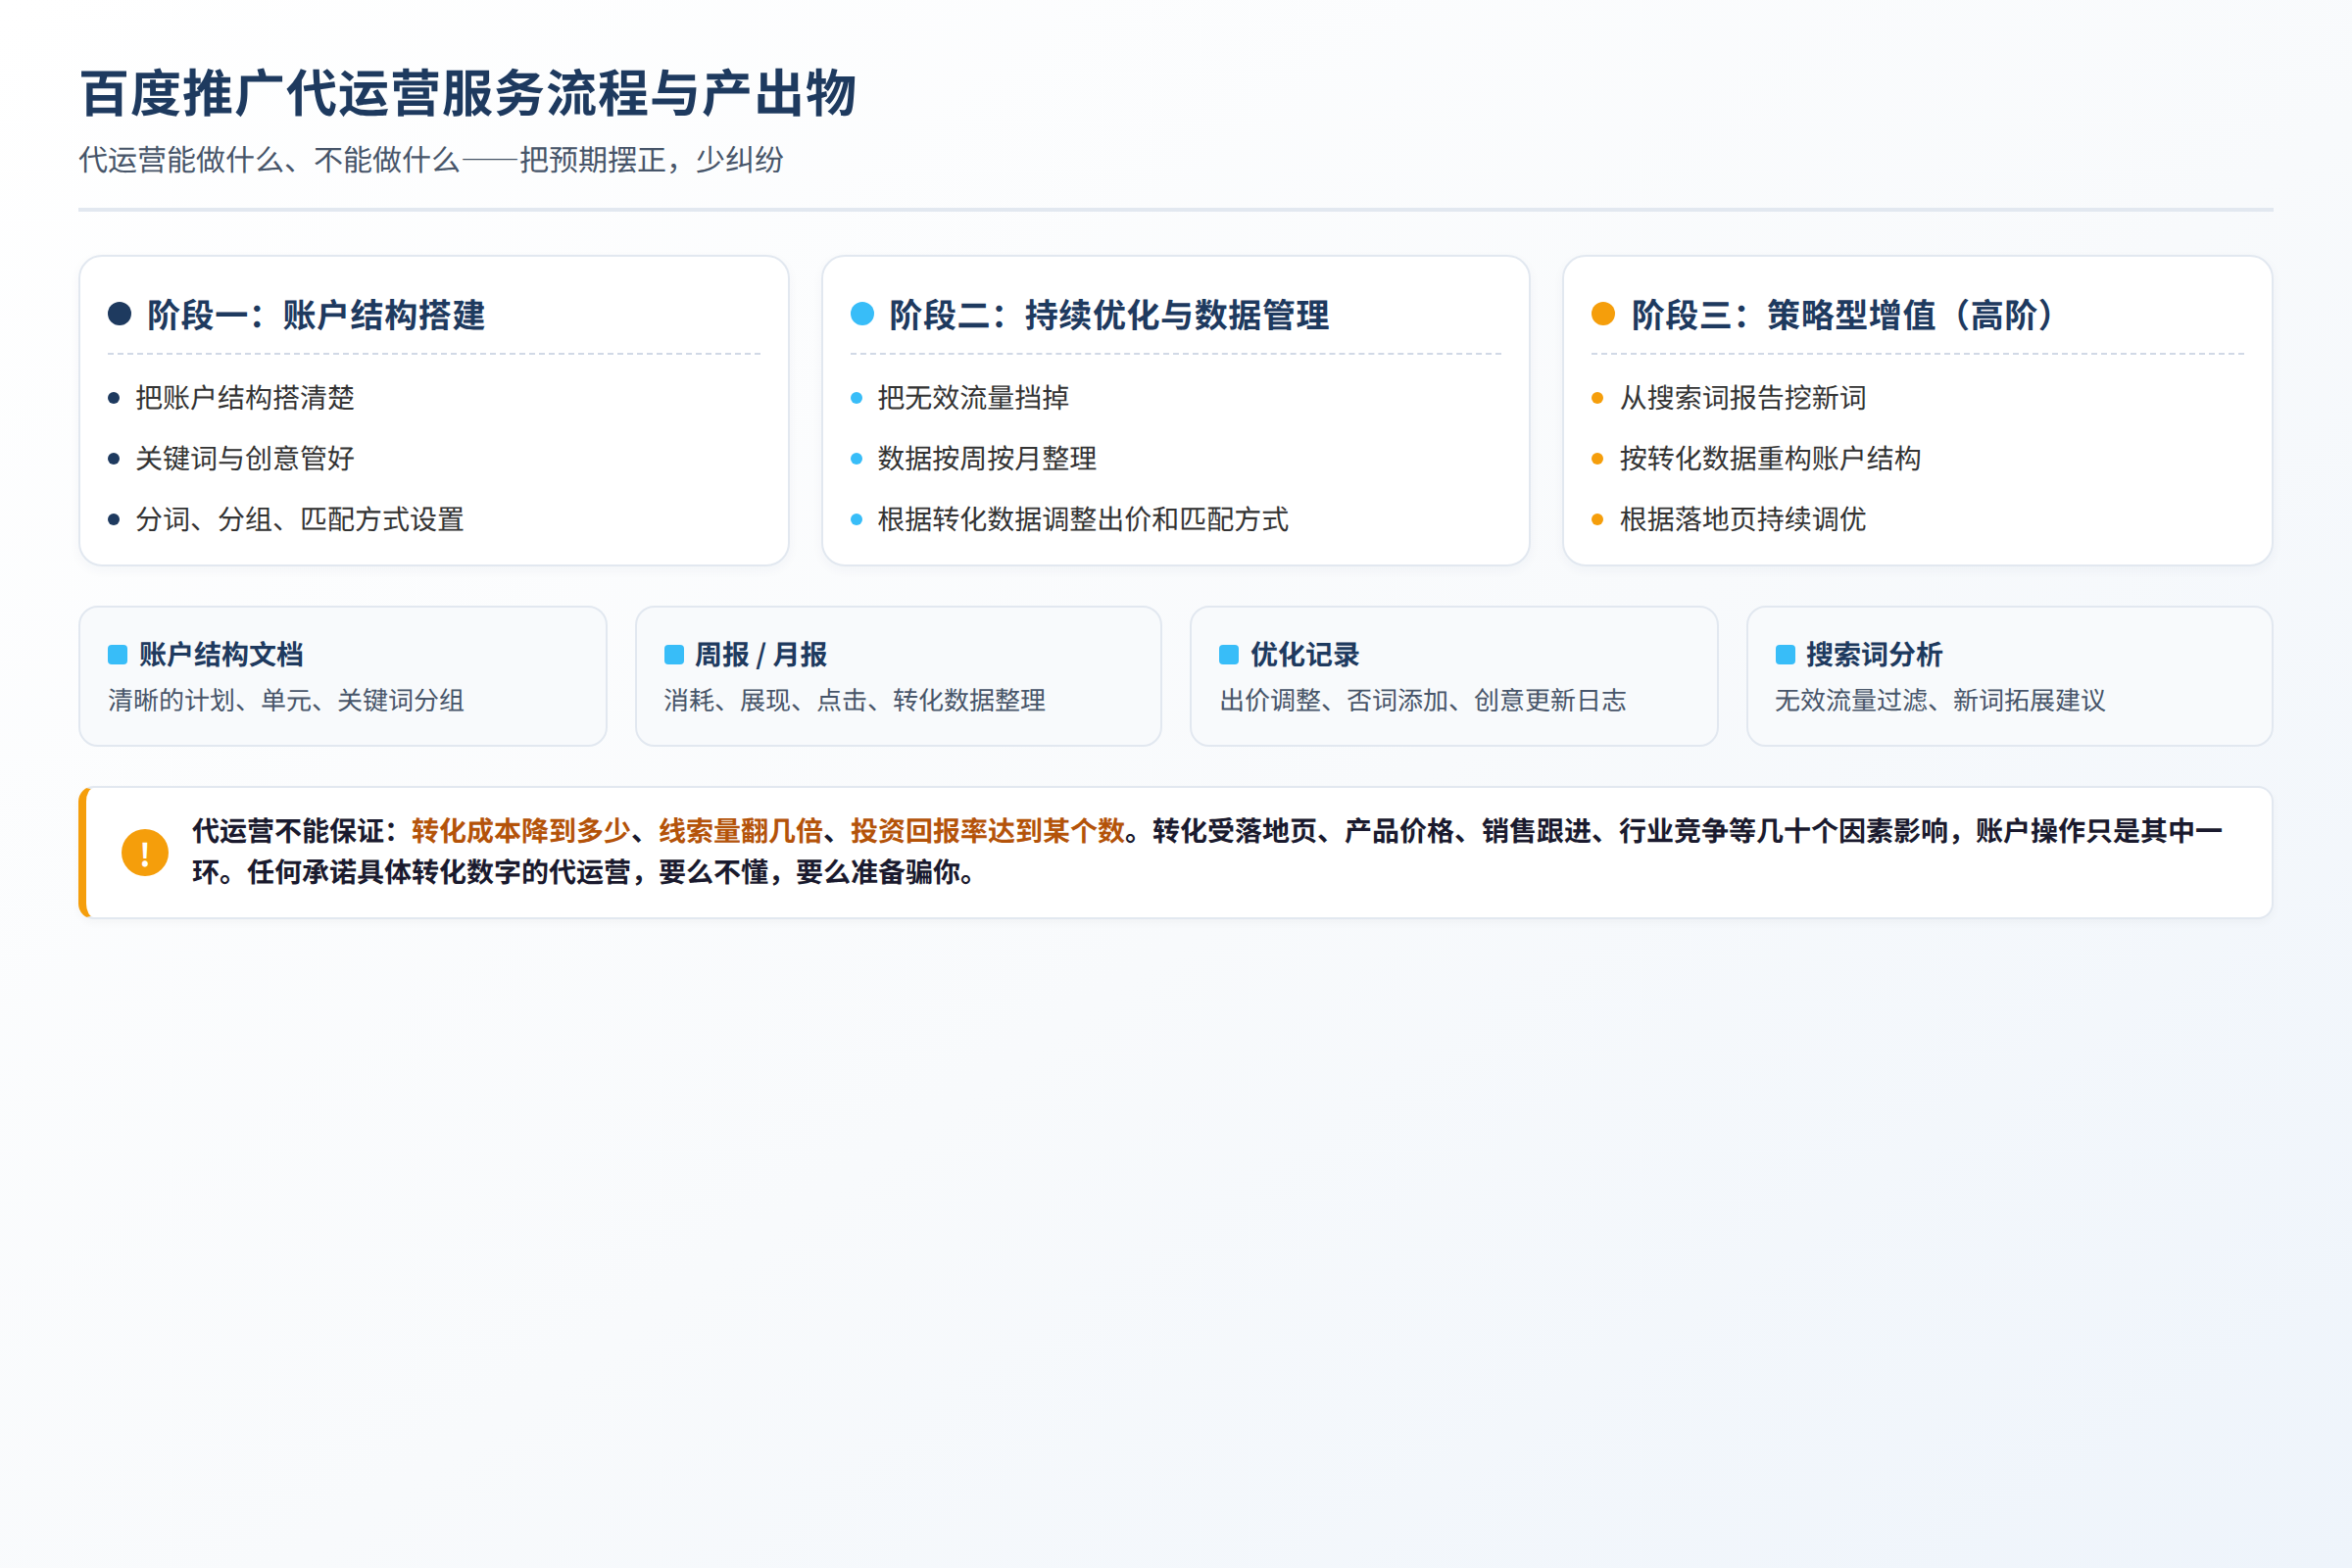Click the orange exclamation warning icon
Screen dimensions: 2352x1568
coord(145,852)
